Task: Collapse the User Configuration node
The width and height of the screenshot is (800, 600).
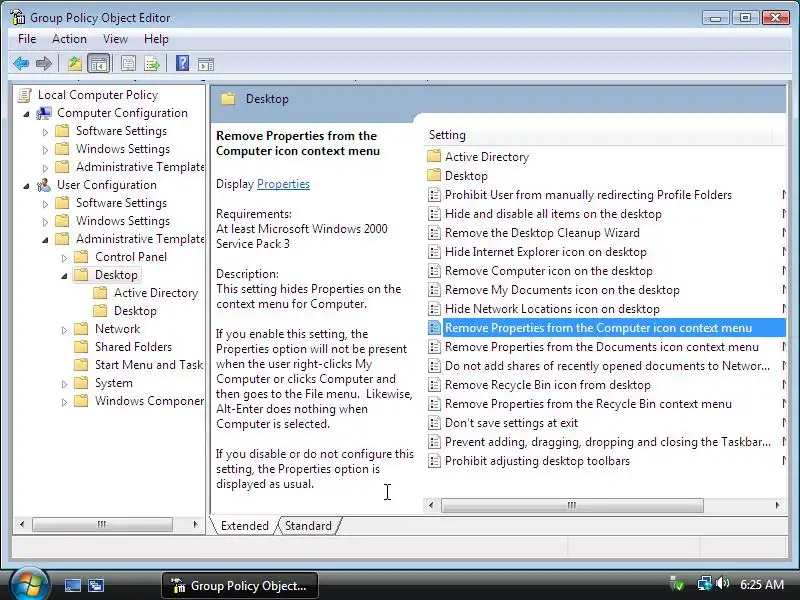Action: pyautogui.click(x=27, y=186)
